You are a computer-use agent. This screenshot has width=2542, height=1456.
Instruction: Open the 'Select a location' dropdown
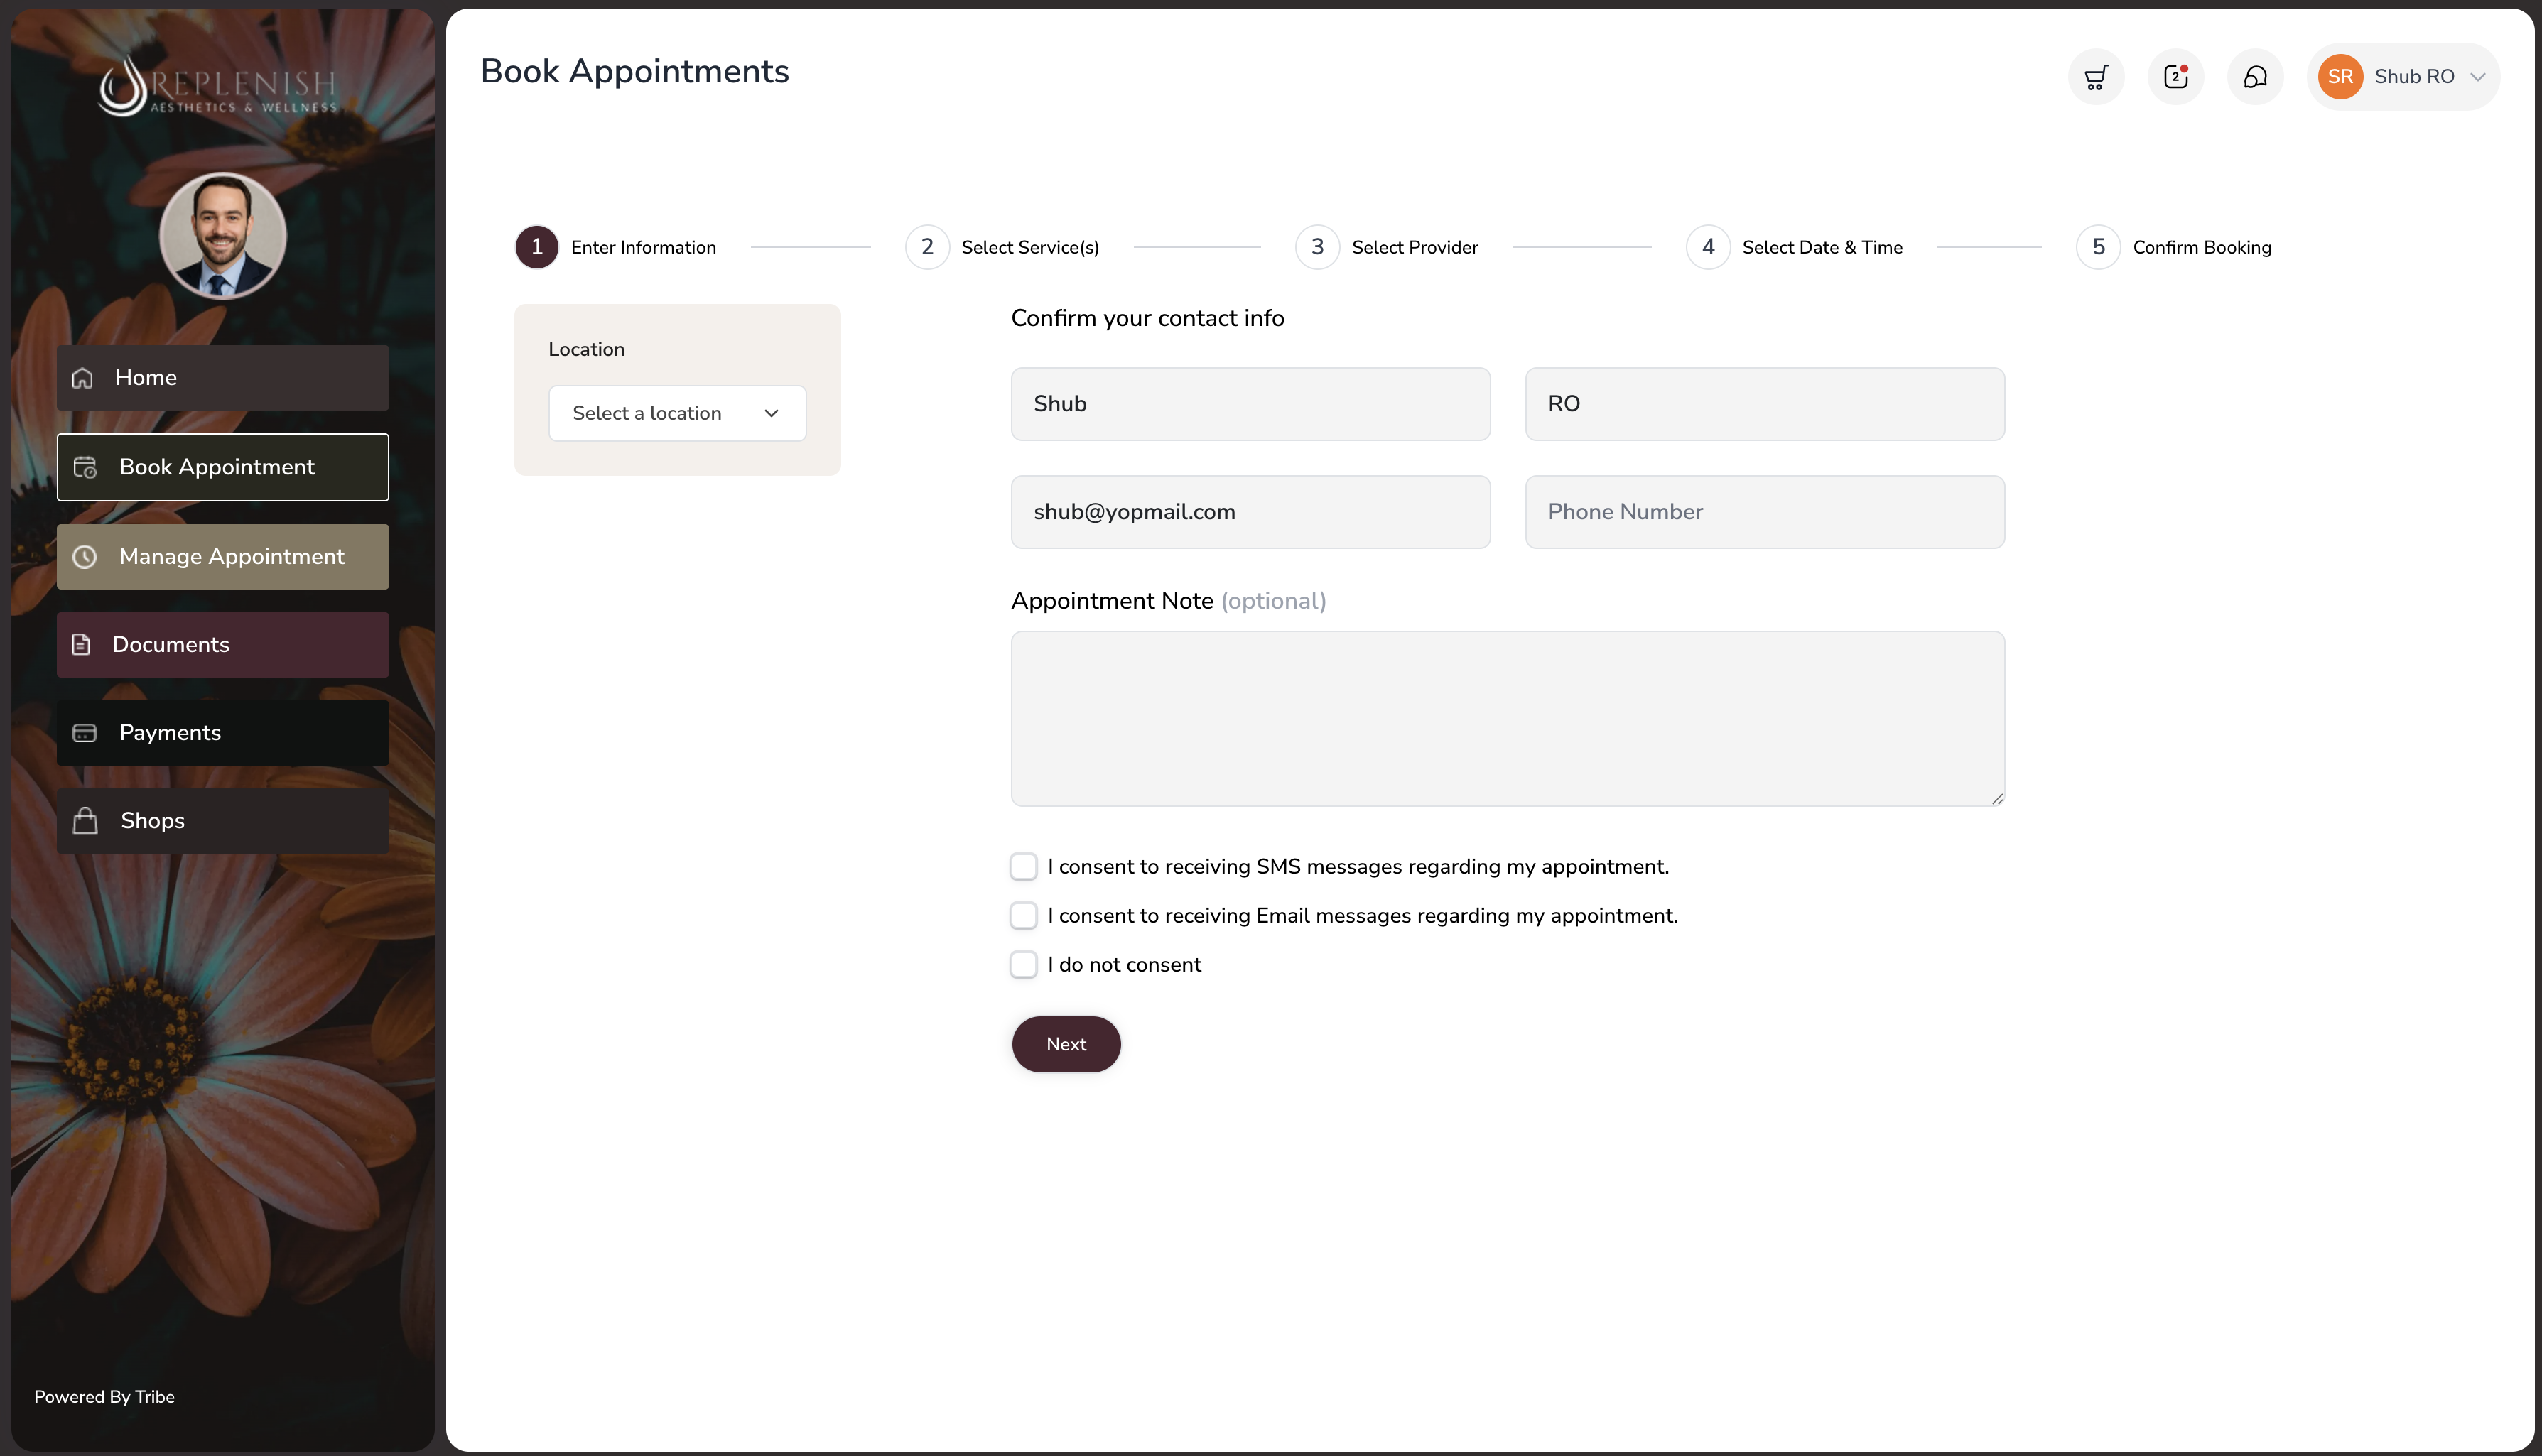(x=677, y=413)
